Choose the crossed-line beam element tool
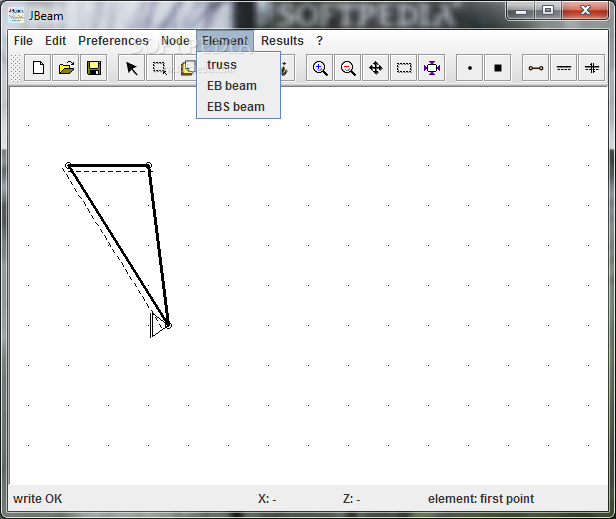 pos(592,68)
